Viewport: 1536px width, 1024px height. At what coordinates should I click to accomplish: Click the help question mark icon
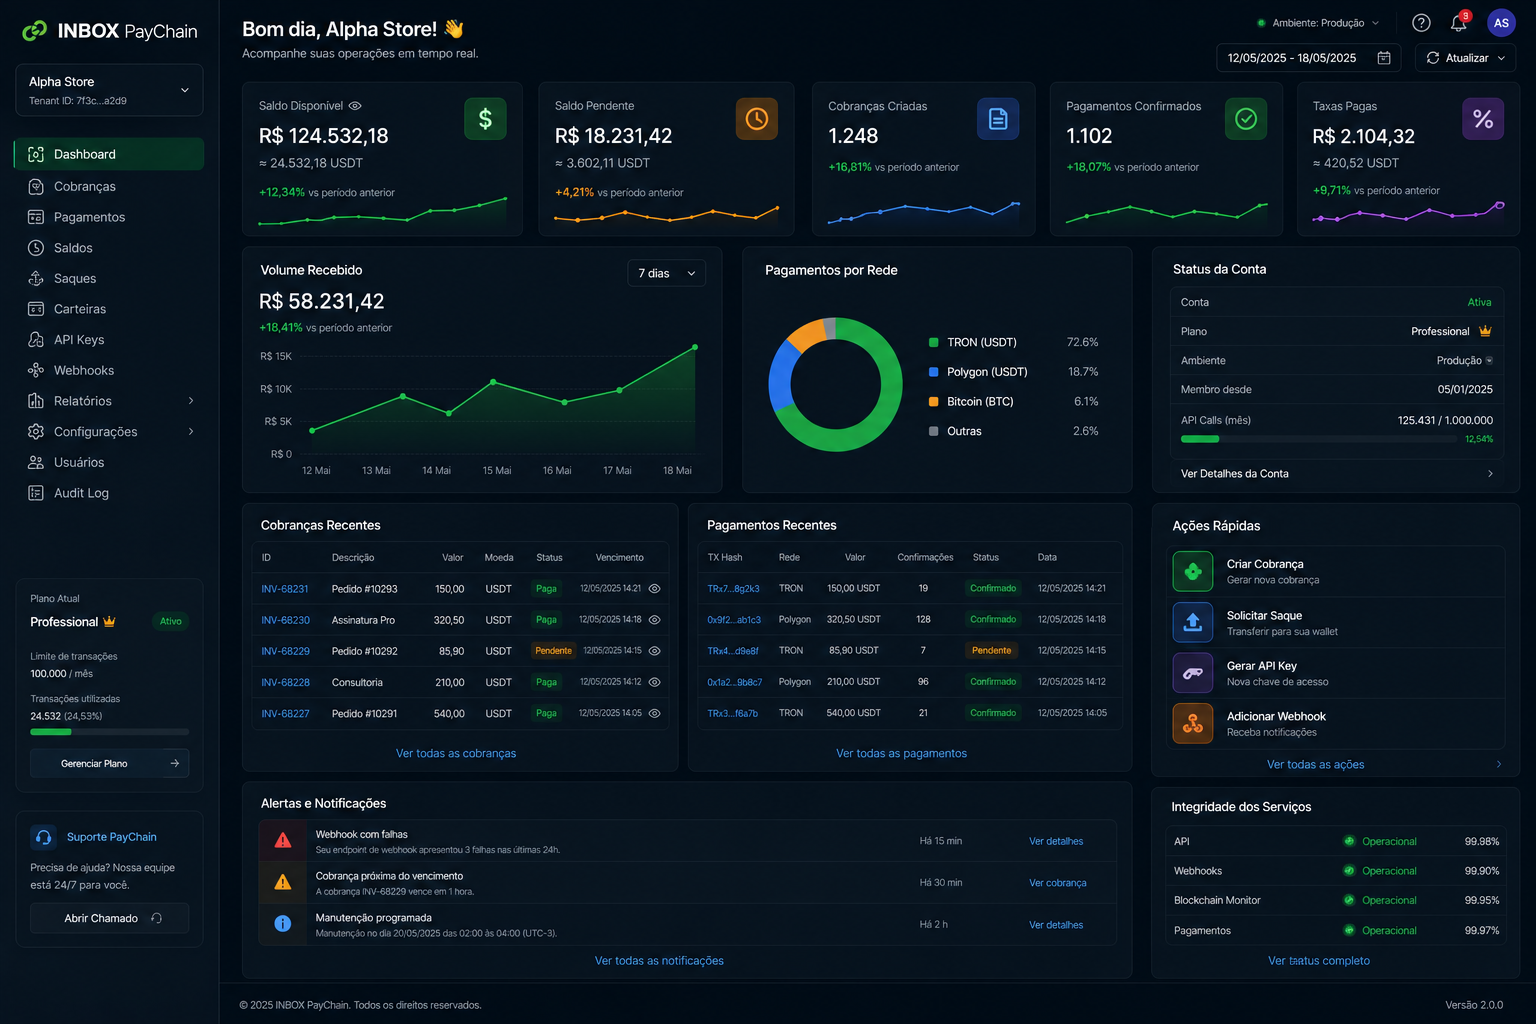[x=1421, y=23]
